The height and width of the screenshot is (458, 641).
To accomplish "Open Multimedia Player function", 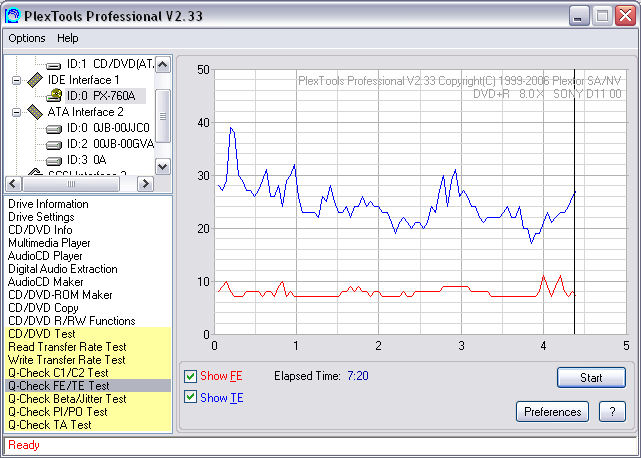I will (x=49, y=243).
